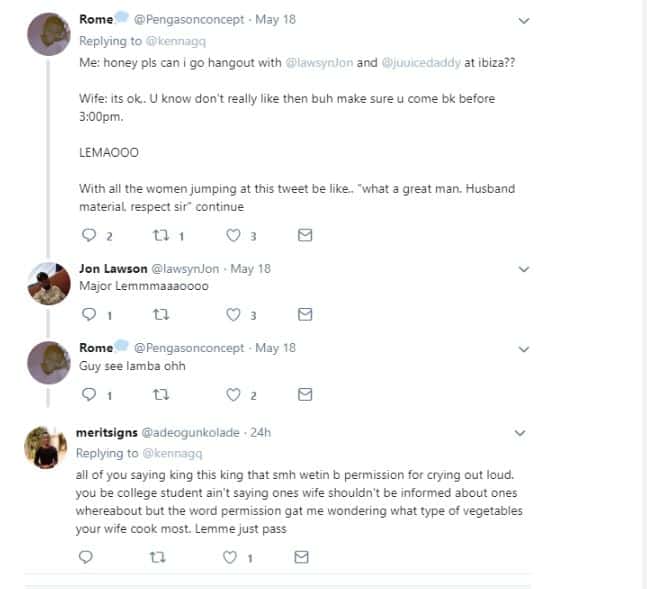Retweet Jon Lawson's tweet
This screenshot has height=589, width=647.
pos(158,314)
